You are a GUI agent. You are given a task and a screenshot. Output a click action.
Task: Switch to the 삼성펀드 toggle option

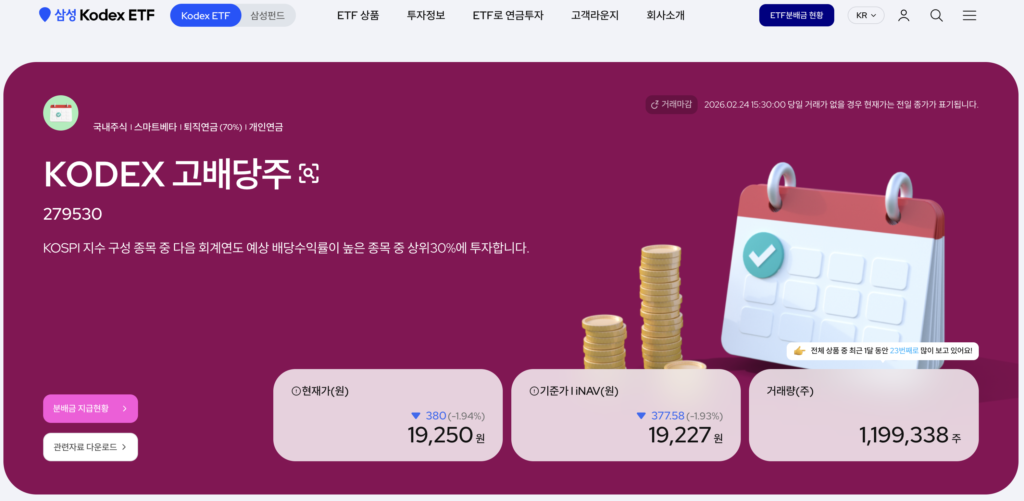tap(268, 16)
